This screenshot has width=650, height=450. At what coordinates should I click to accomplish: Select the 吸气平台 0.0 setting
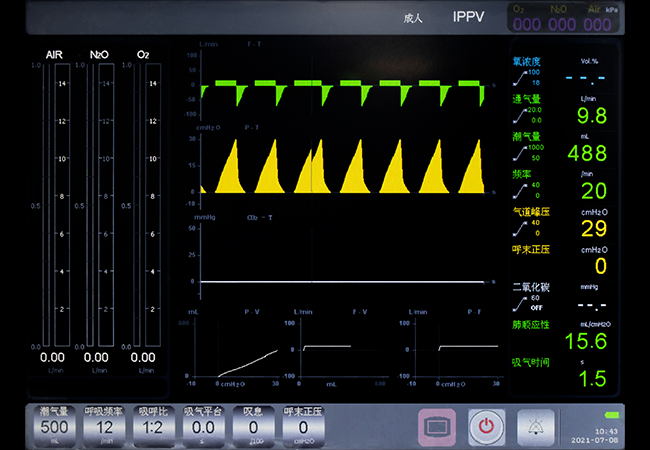click(203, 425)
